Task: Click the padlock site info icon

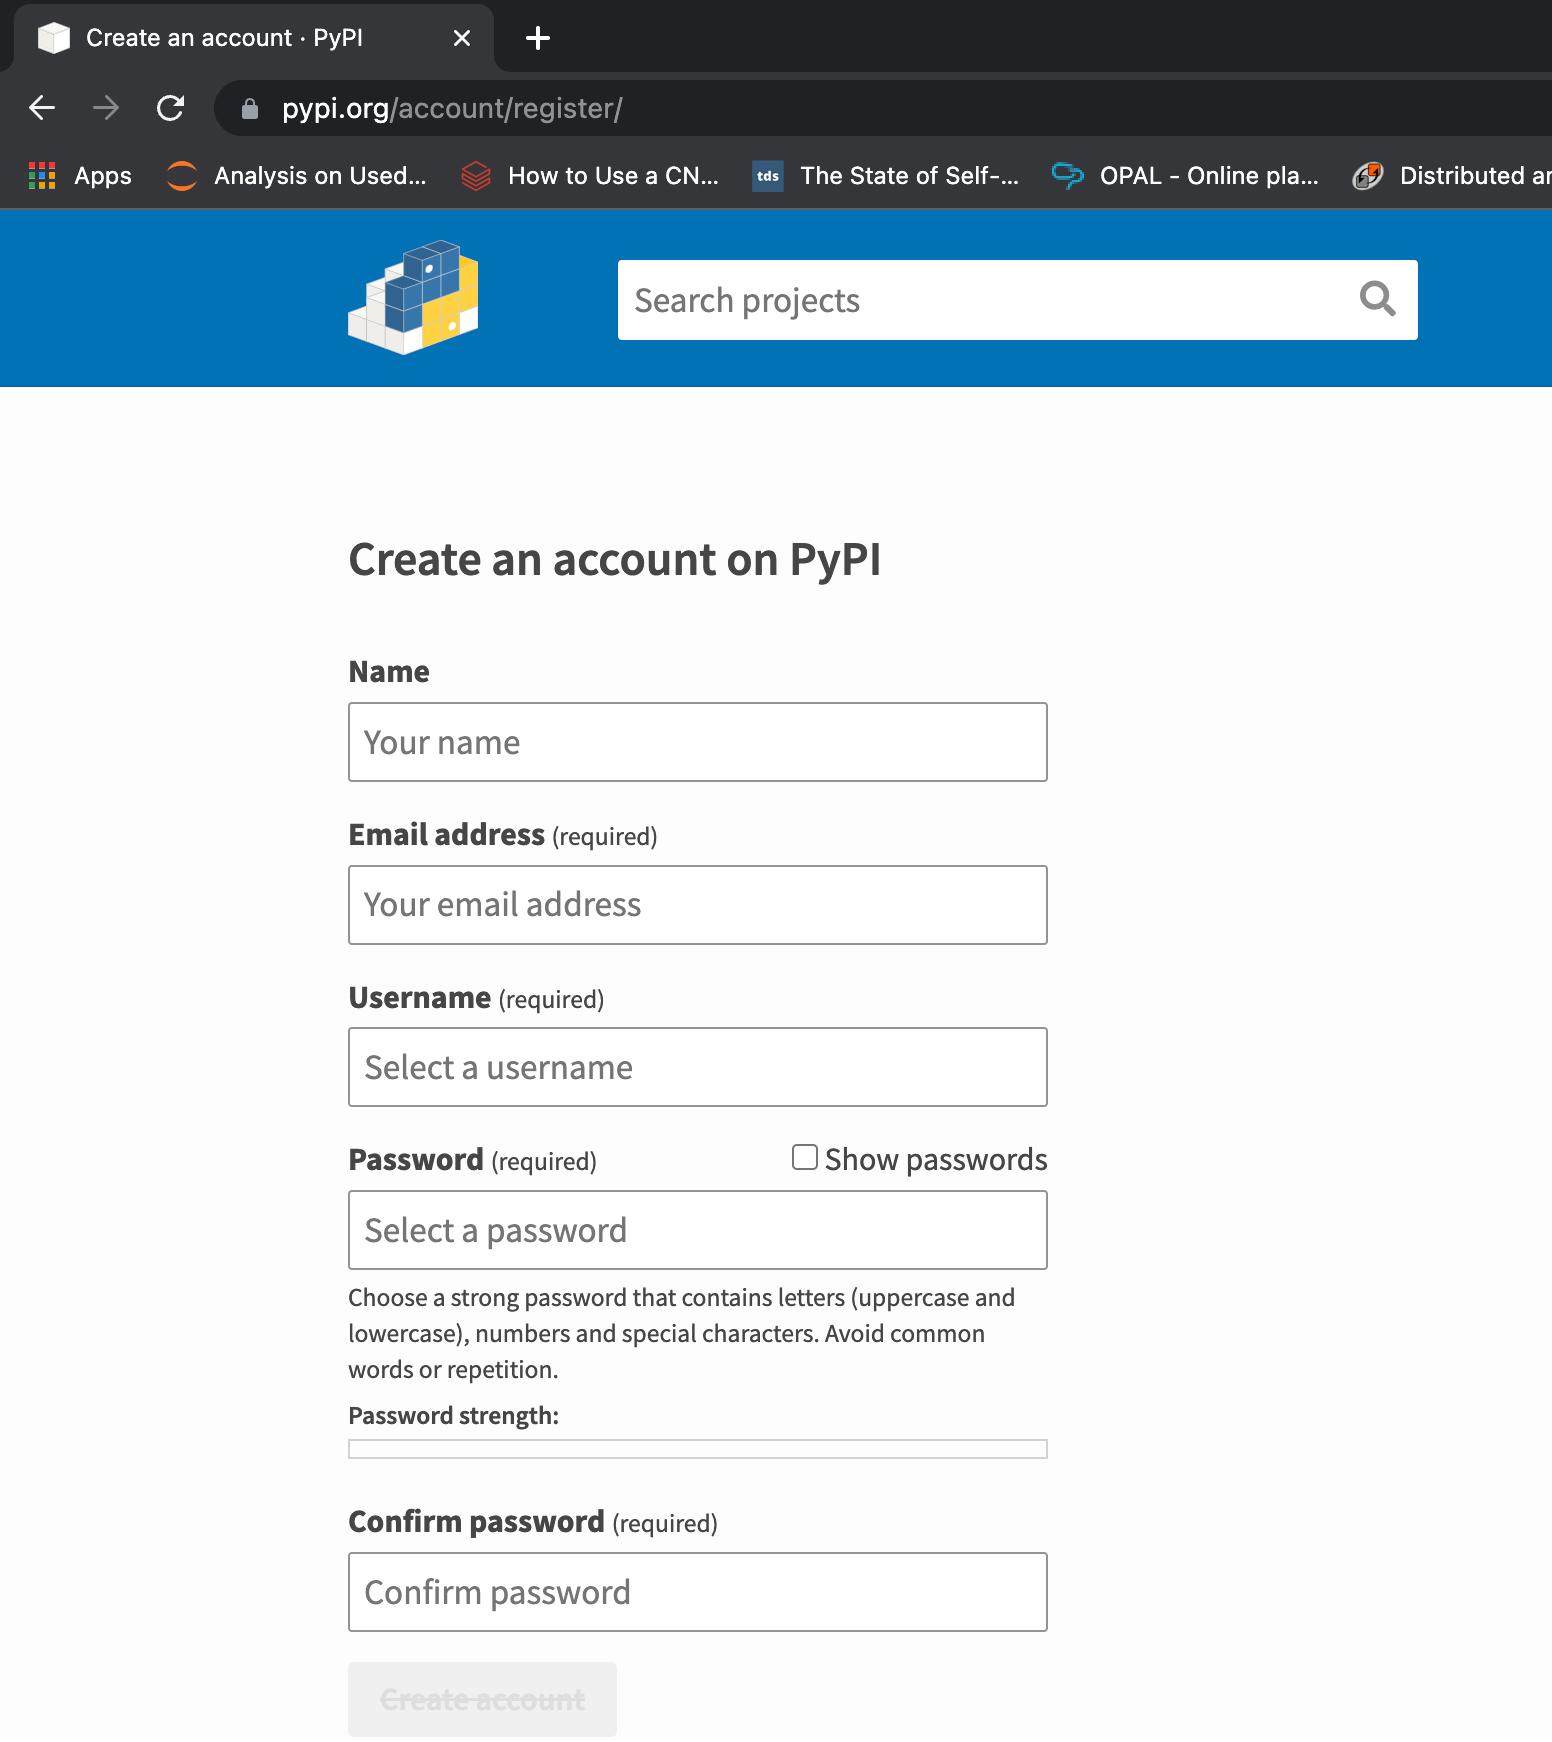Action: point(250,109)
